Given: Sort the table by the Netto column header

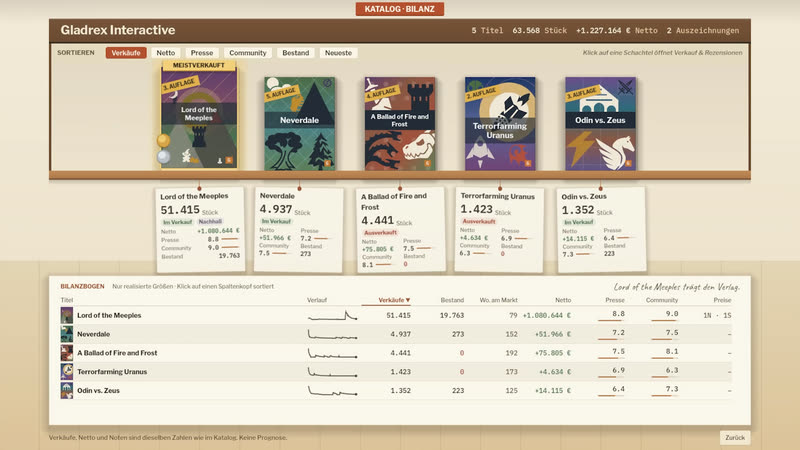Looking at the screenshot, I should point(563,300).
